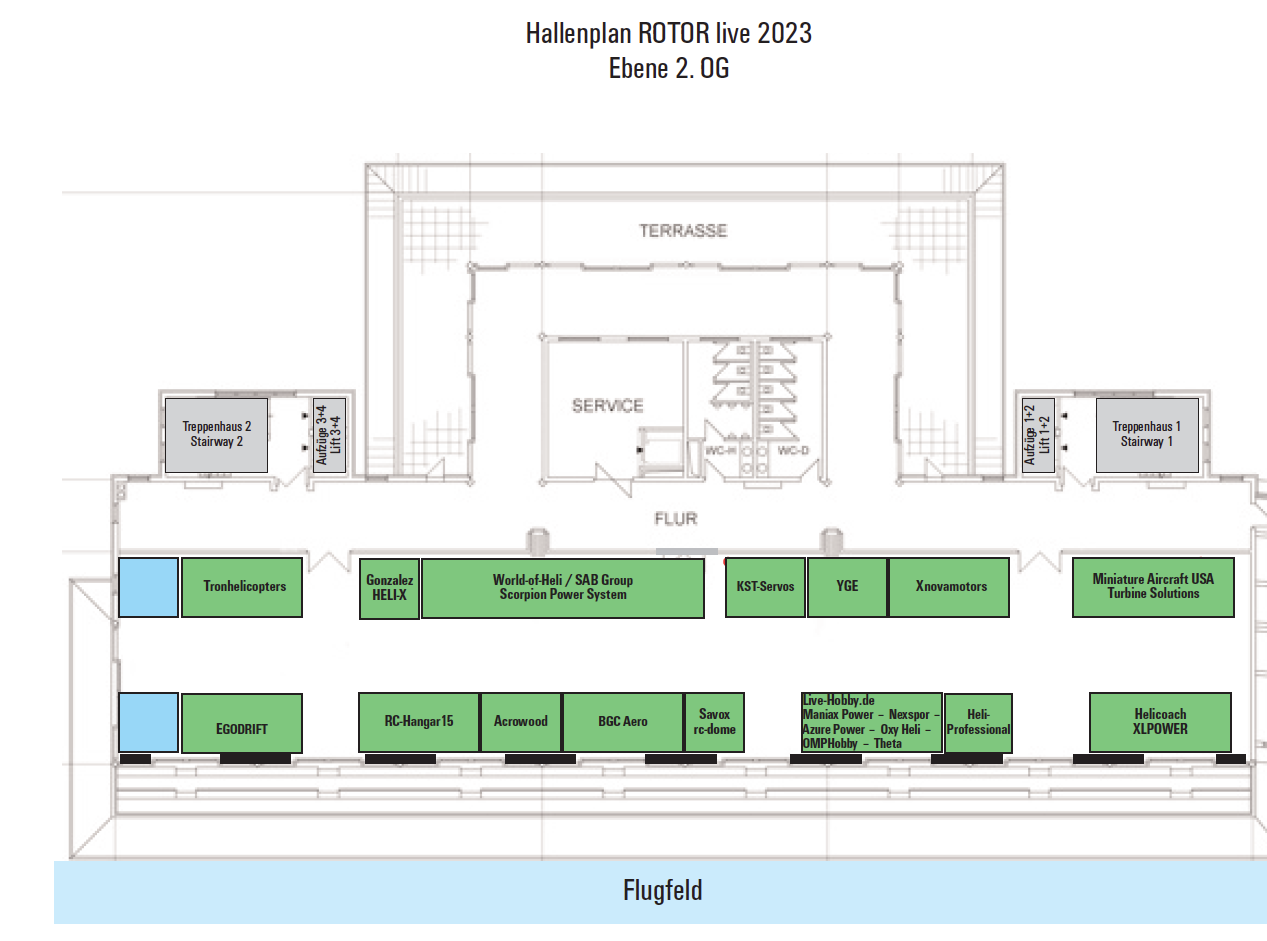Click the KST-Servos booth
Screen dimensions: 1267x941
coord(765,587)
